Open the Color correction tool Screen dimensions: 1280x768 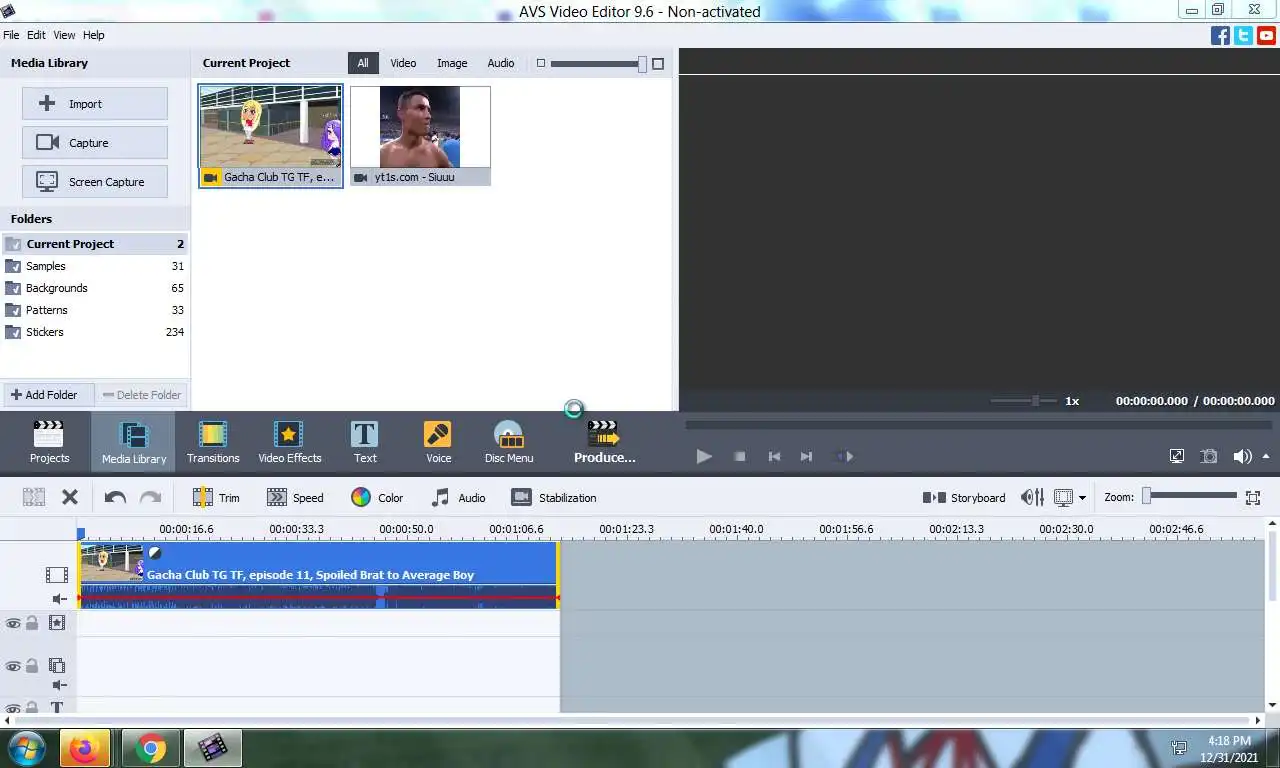point(377,497)
